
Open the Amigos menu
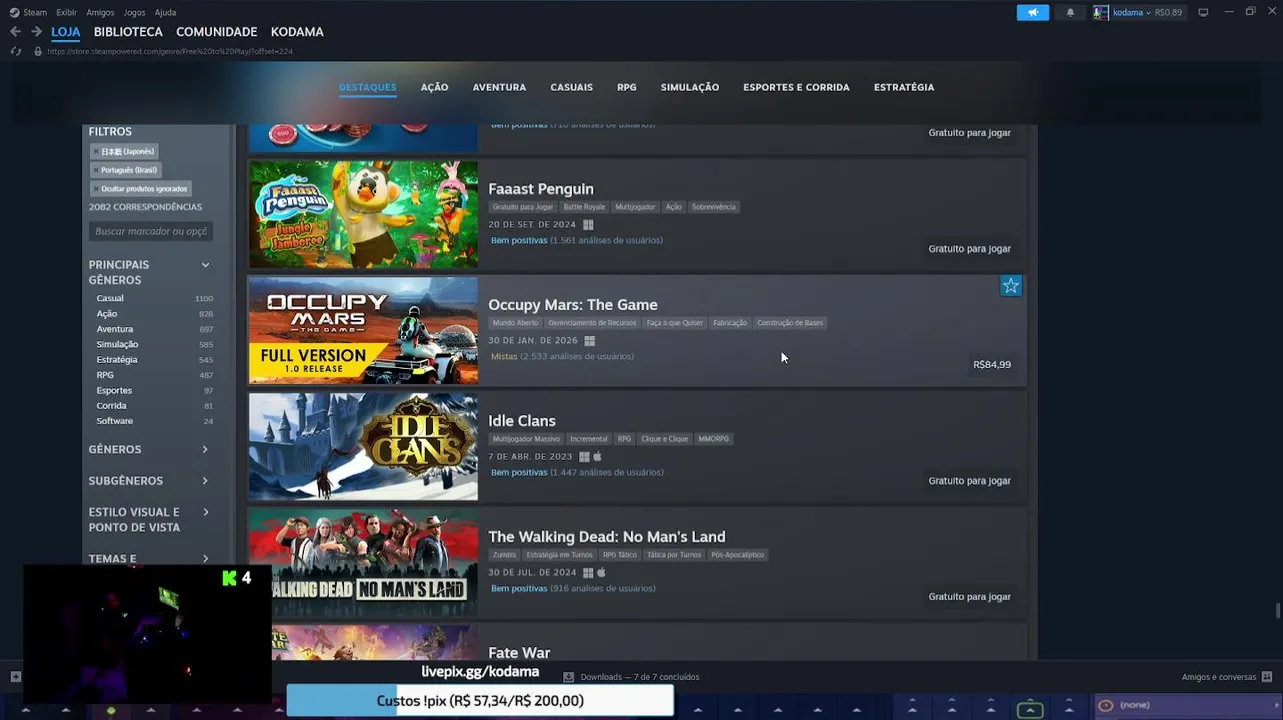(100, 12)
